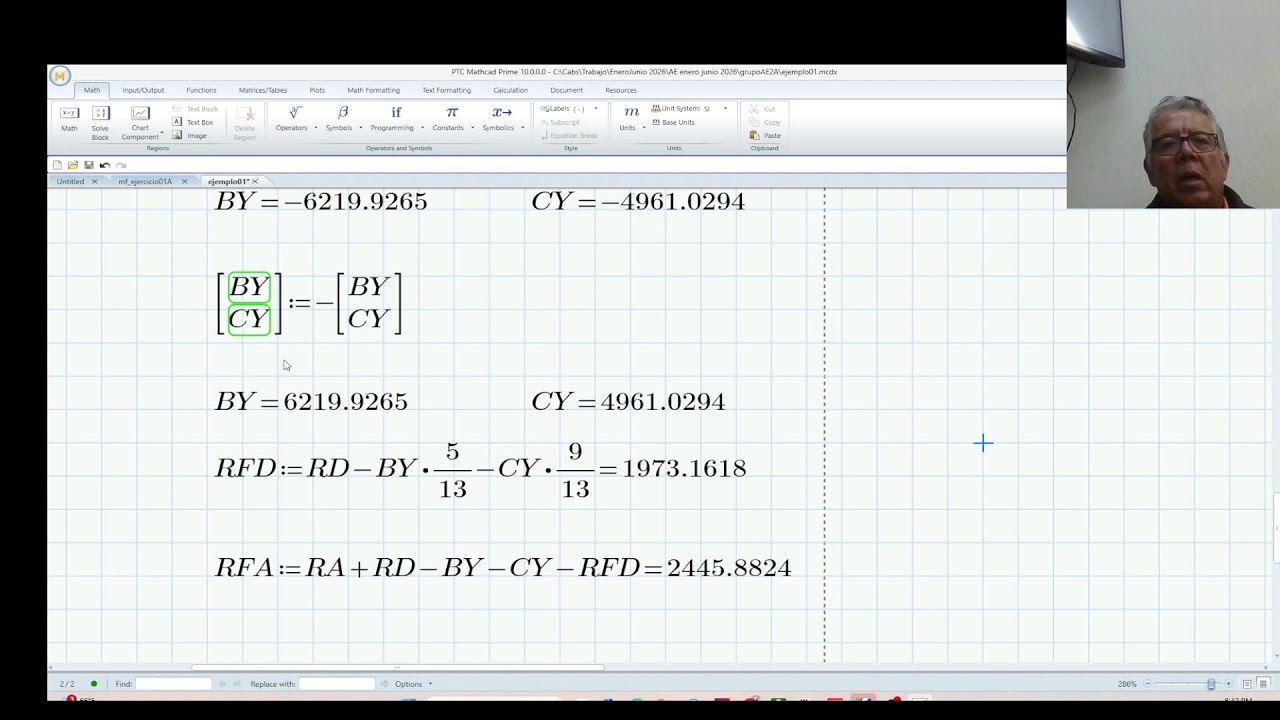Expand the Symbols dropdown arrow
Viewport: 1280px width, 720px height.
[x=361, y=128]
